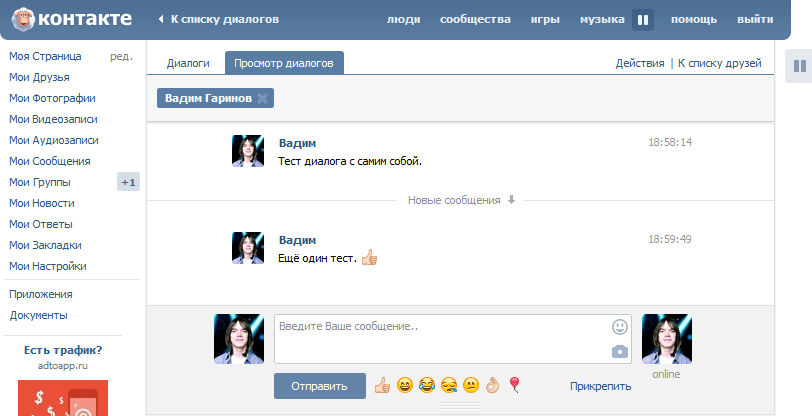Click the pause button on right side panel
Image resolution: width=812 pixels, height=416 pixels.
point(800,66)
